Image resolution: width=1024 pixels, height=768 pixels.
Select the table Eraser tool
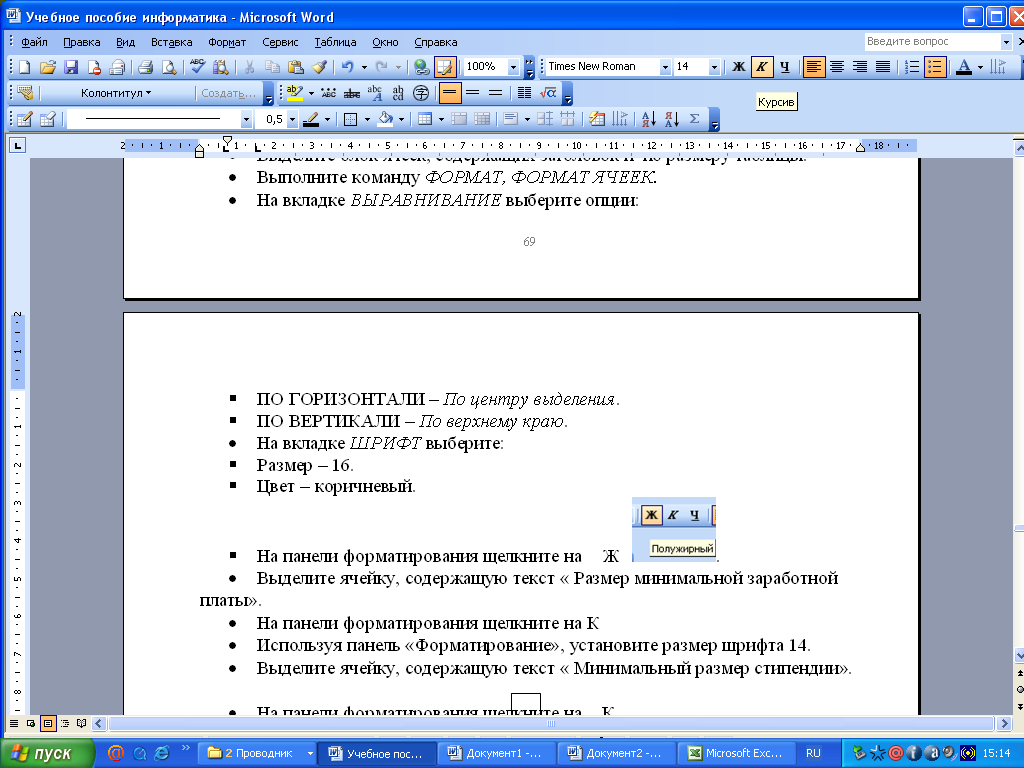pos(48,119)
